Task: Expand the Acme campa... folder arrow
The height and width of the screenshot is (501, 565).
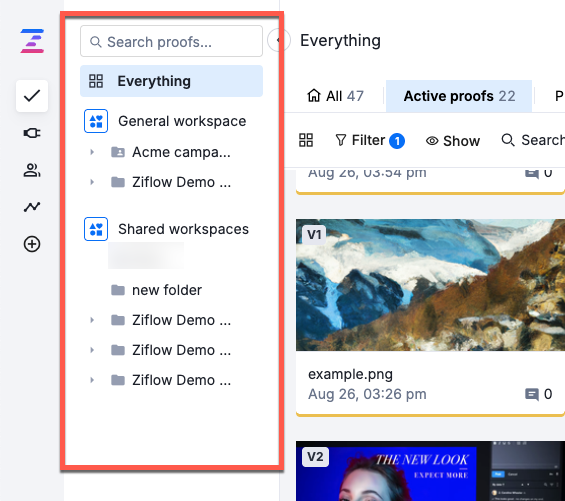Action: coord(92,152)
